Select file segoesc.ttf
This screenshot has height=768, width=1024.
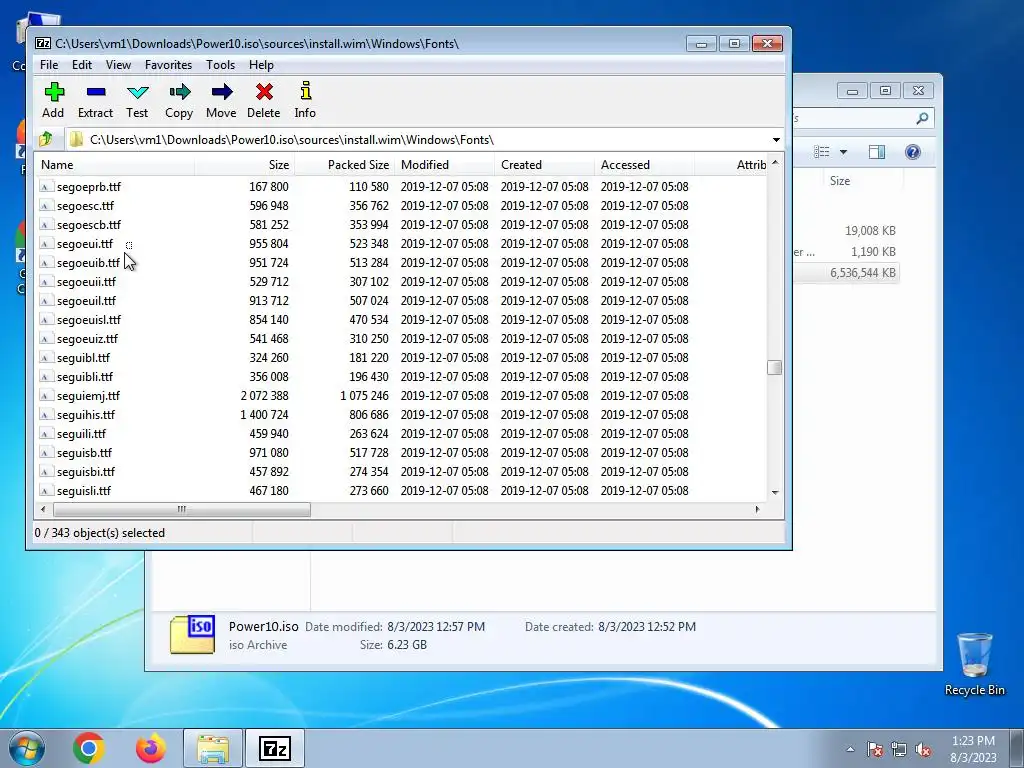pos(86,206)
